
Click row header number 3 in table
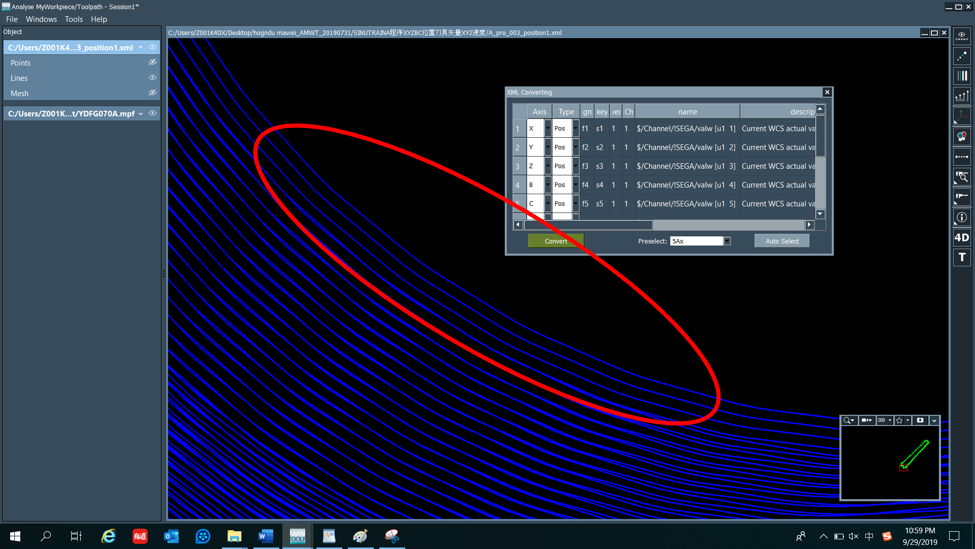click(x=517, y=166)
